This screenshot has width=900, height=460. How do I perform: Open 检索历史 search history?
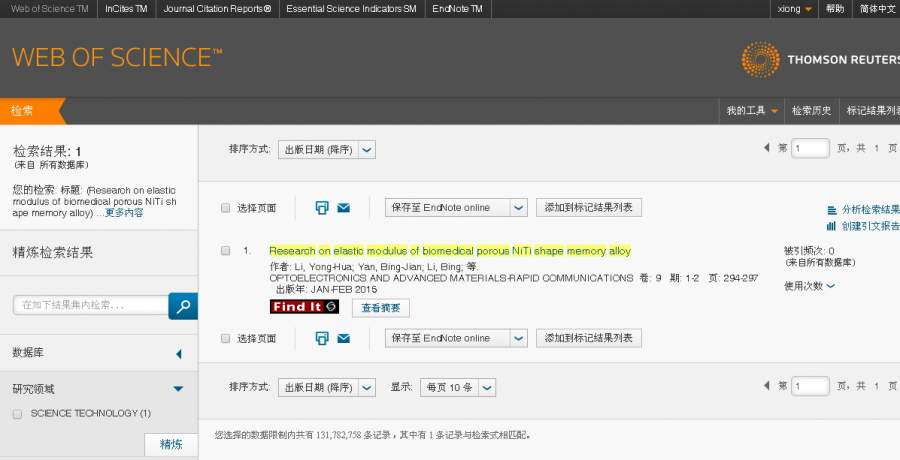[811, 110]
